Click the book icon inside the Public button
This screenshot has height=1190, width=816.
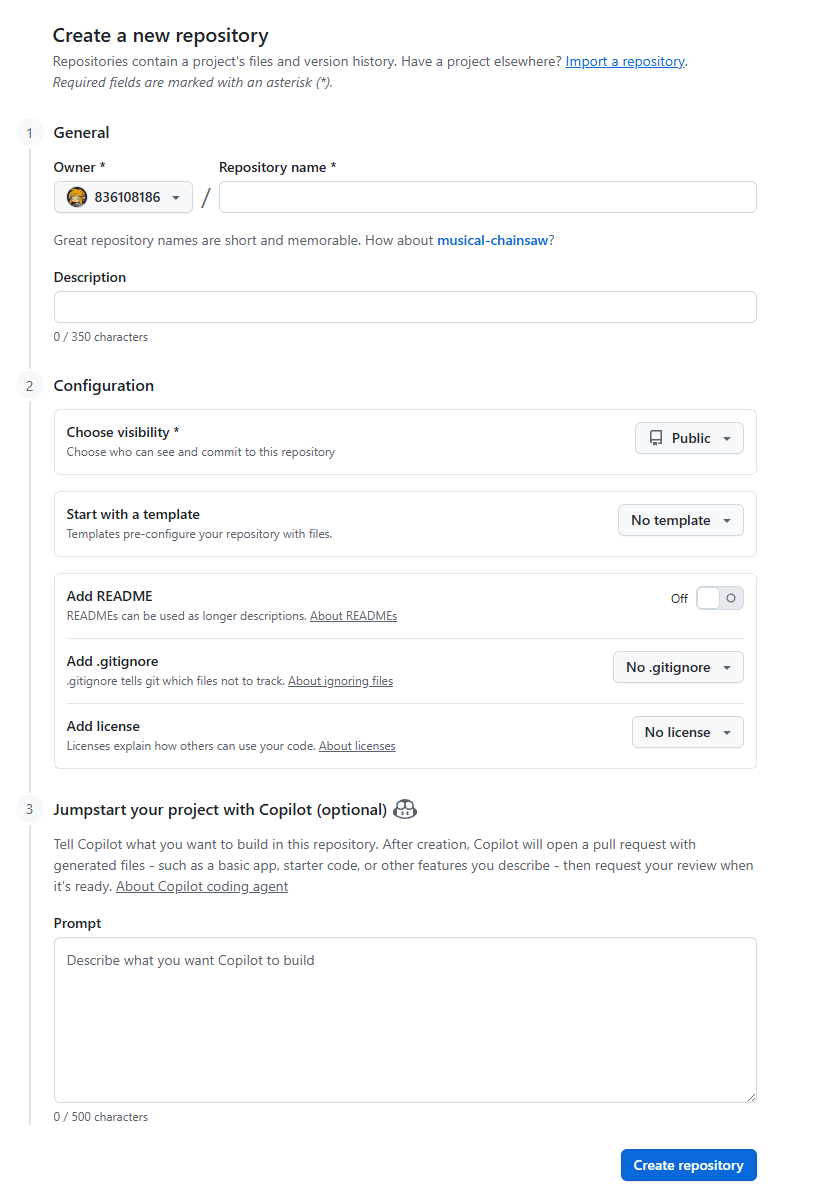(657, 438)
